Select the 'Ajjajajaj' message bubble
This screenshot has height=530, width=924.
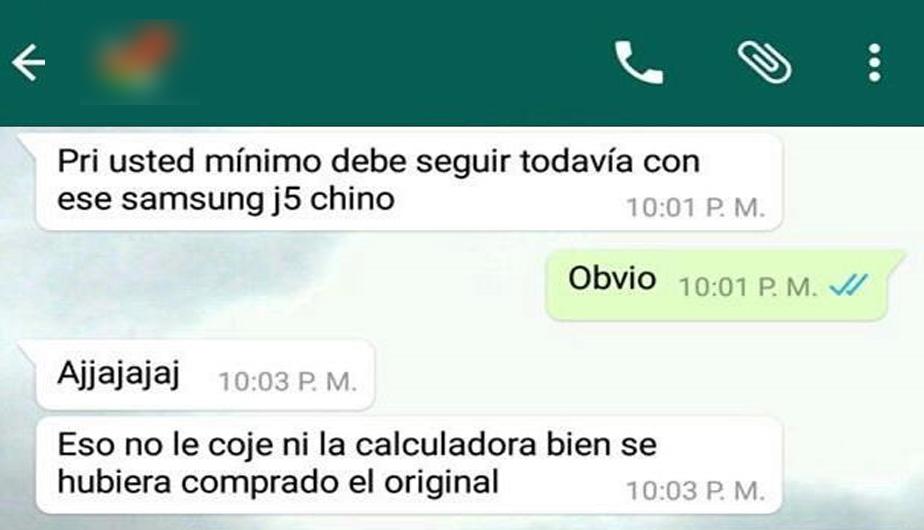pyautogui.click(x=205, y=374)
